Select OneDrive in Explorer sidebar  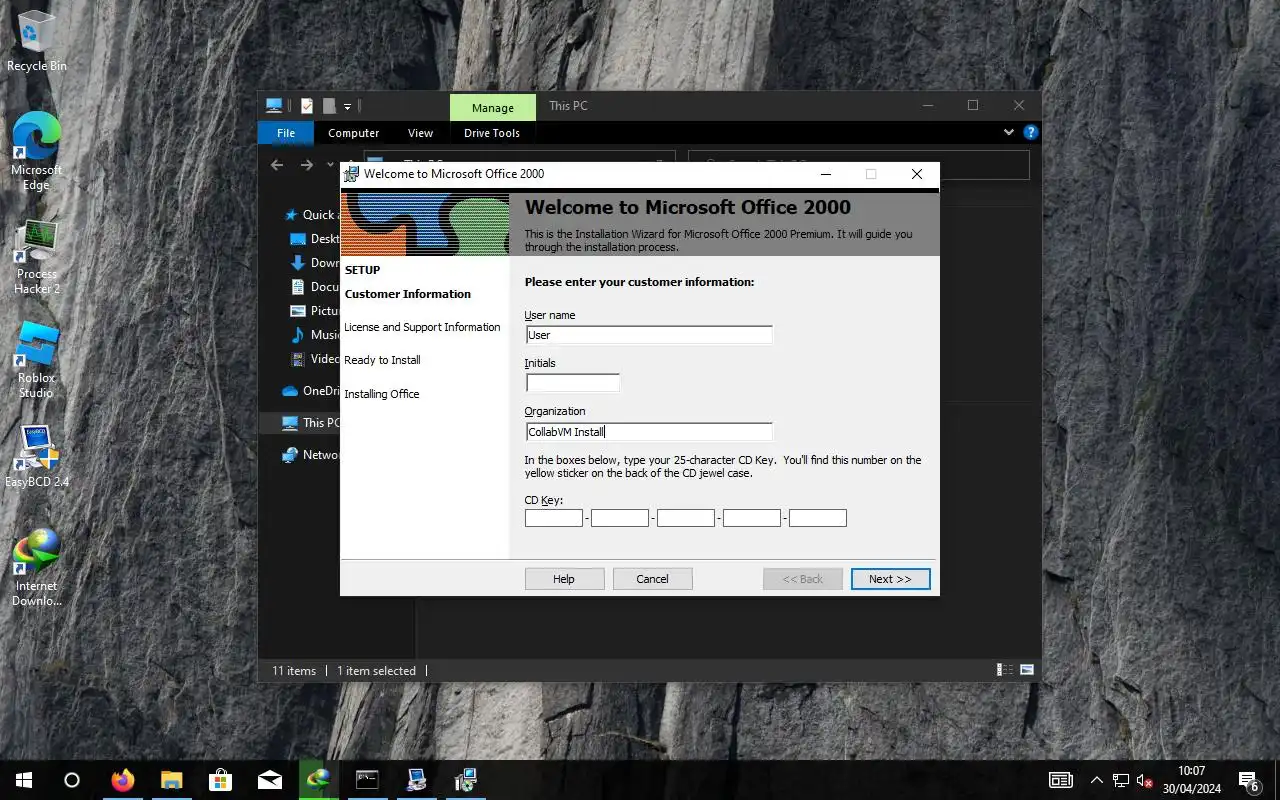tap(311, 391)
